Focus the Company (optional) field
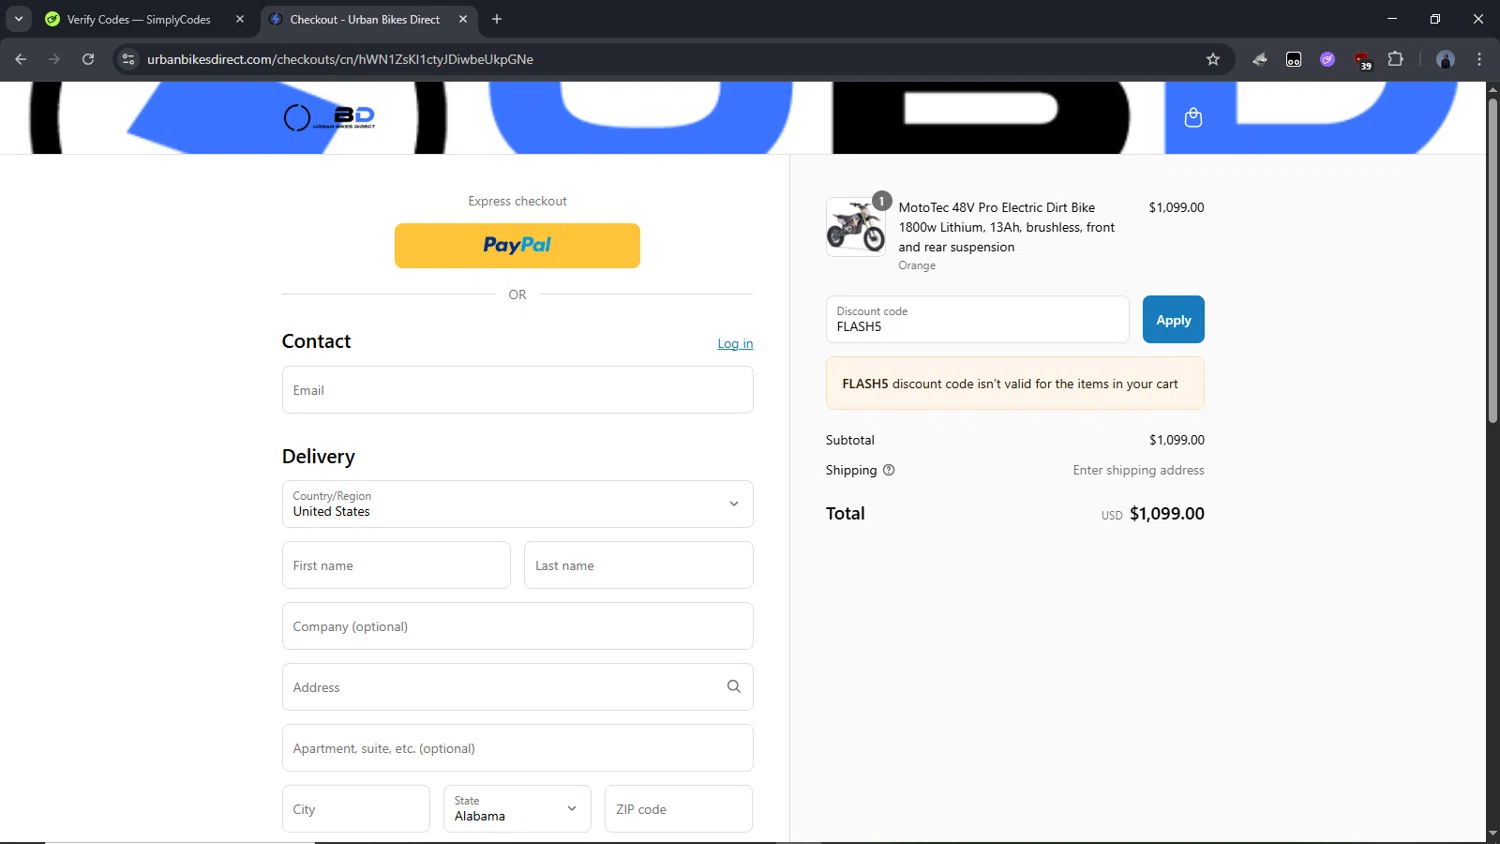 517,626
